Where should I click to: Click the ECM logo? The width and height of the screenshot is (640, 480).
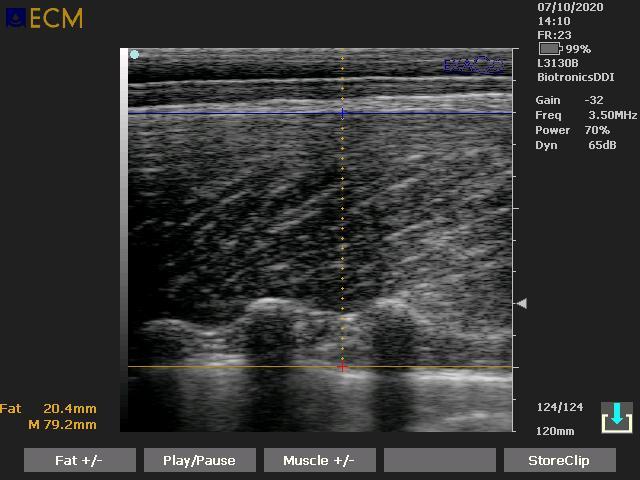tap(45, 18)
